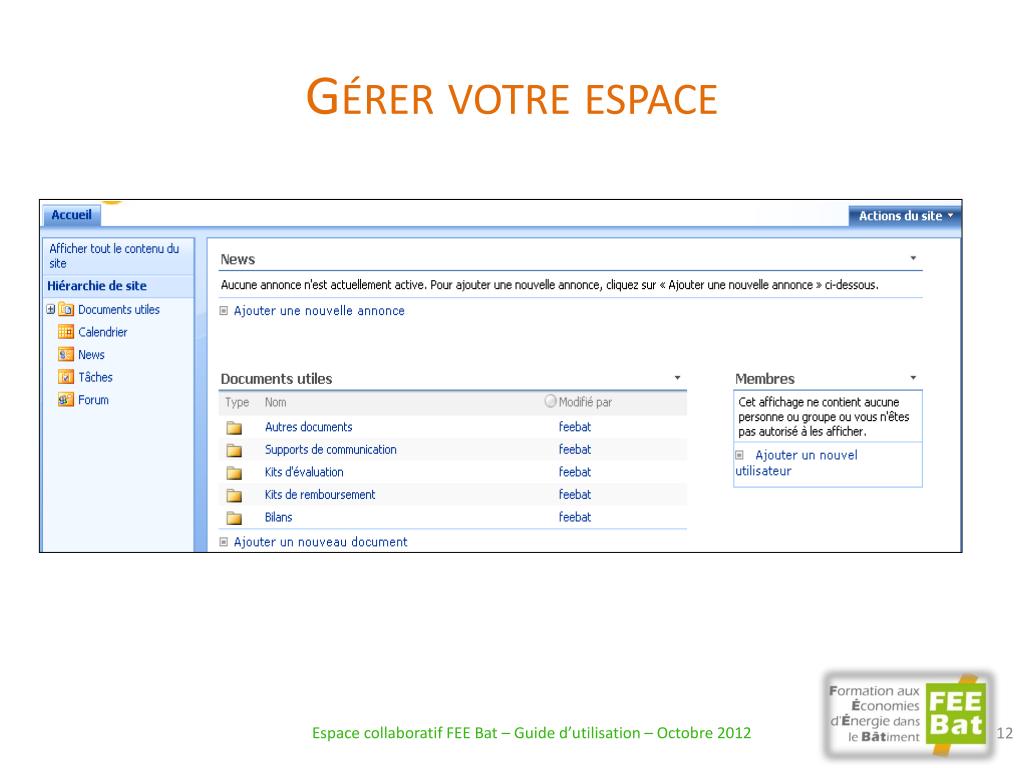The height and width of the screenshot is (768, 1024).
Task: Click the Autres documents folder icon
Action: (x=234, y=428)
